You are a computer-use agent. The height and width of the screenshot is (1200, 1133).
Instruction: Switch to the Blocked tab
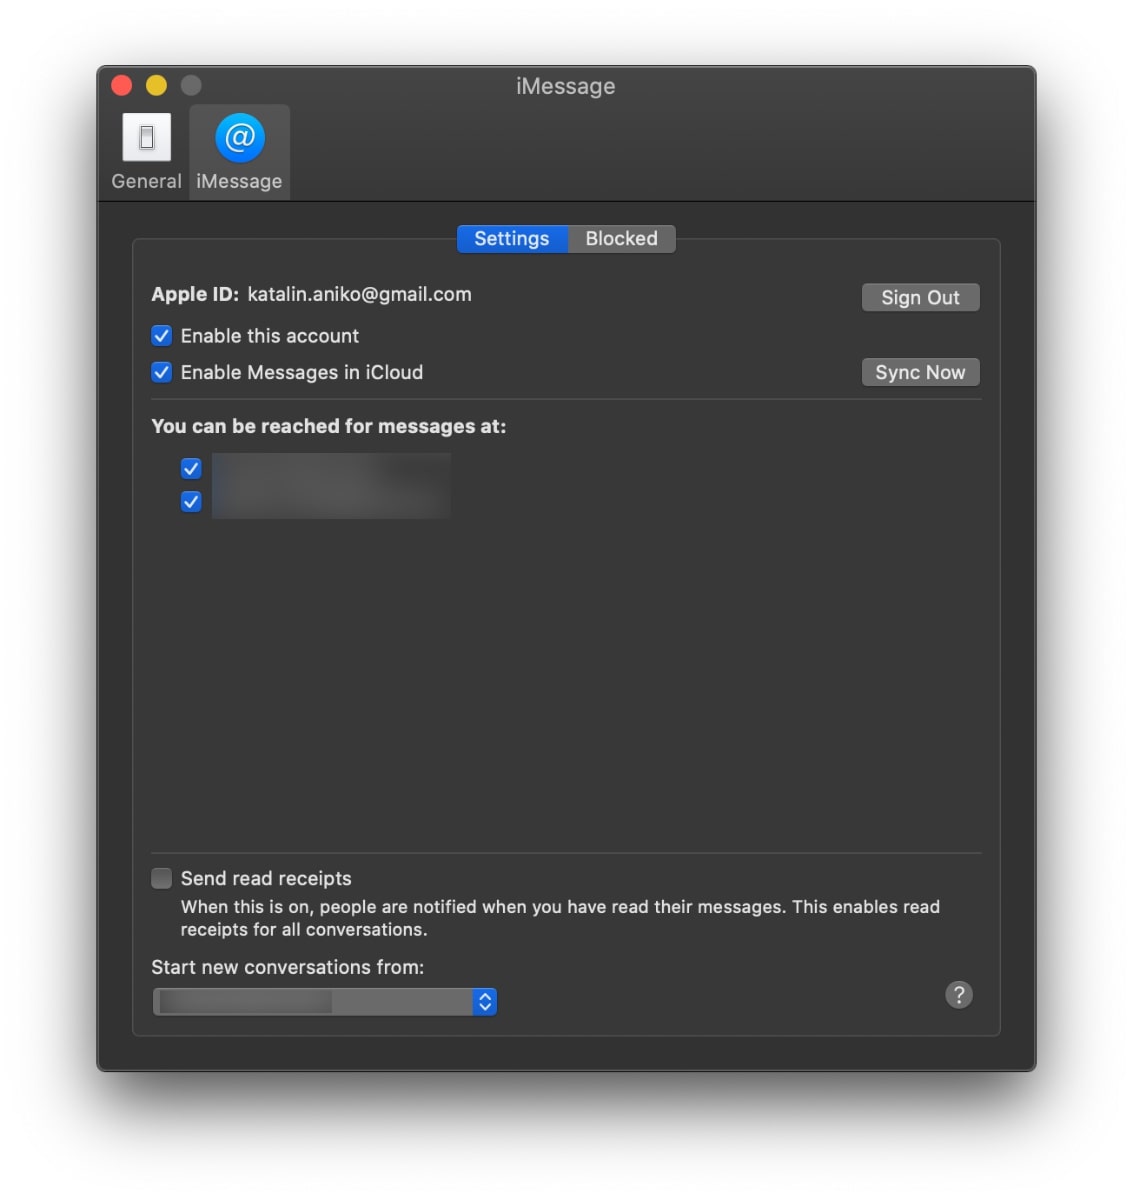pyautogui.click(x=621, y=239)
